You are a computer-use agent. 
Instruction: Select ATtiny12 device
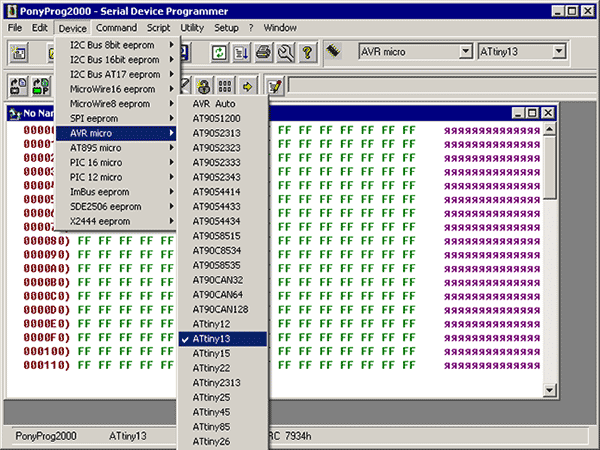(223, 324)
